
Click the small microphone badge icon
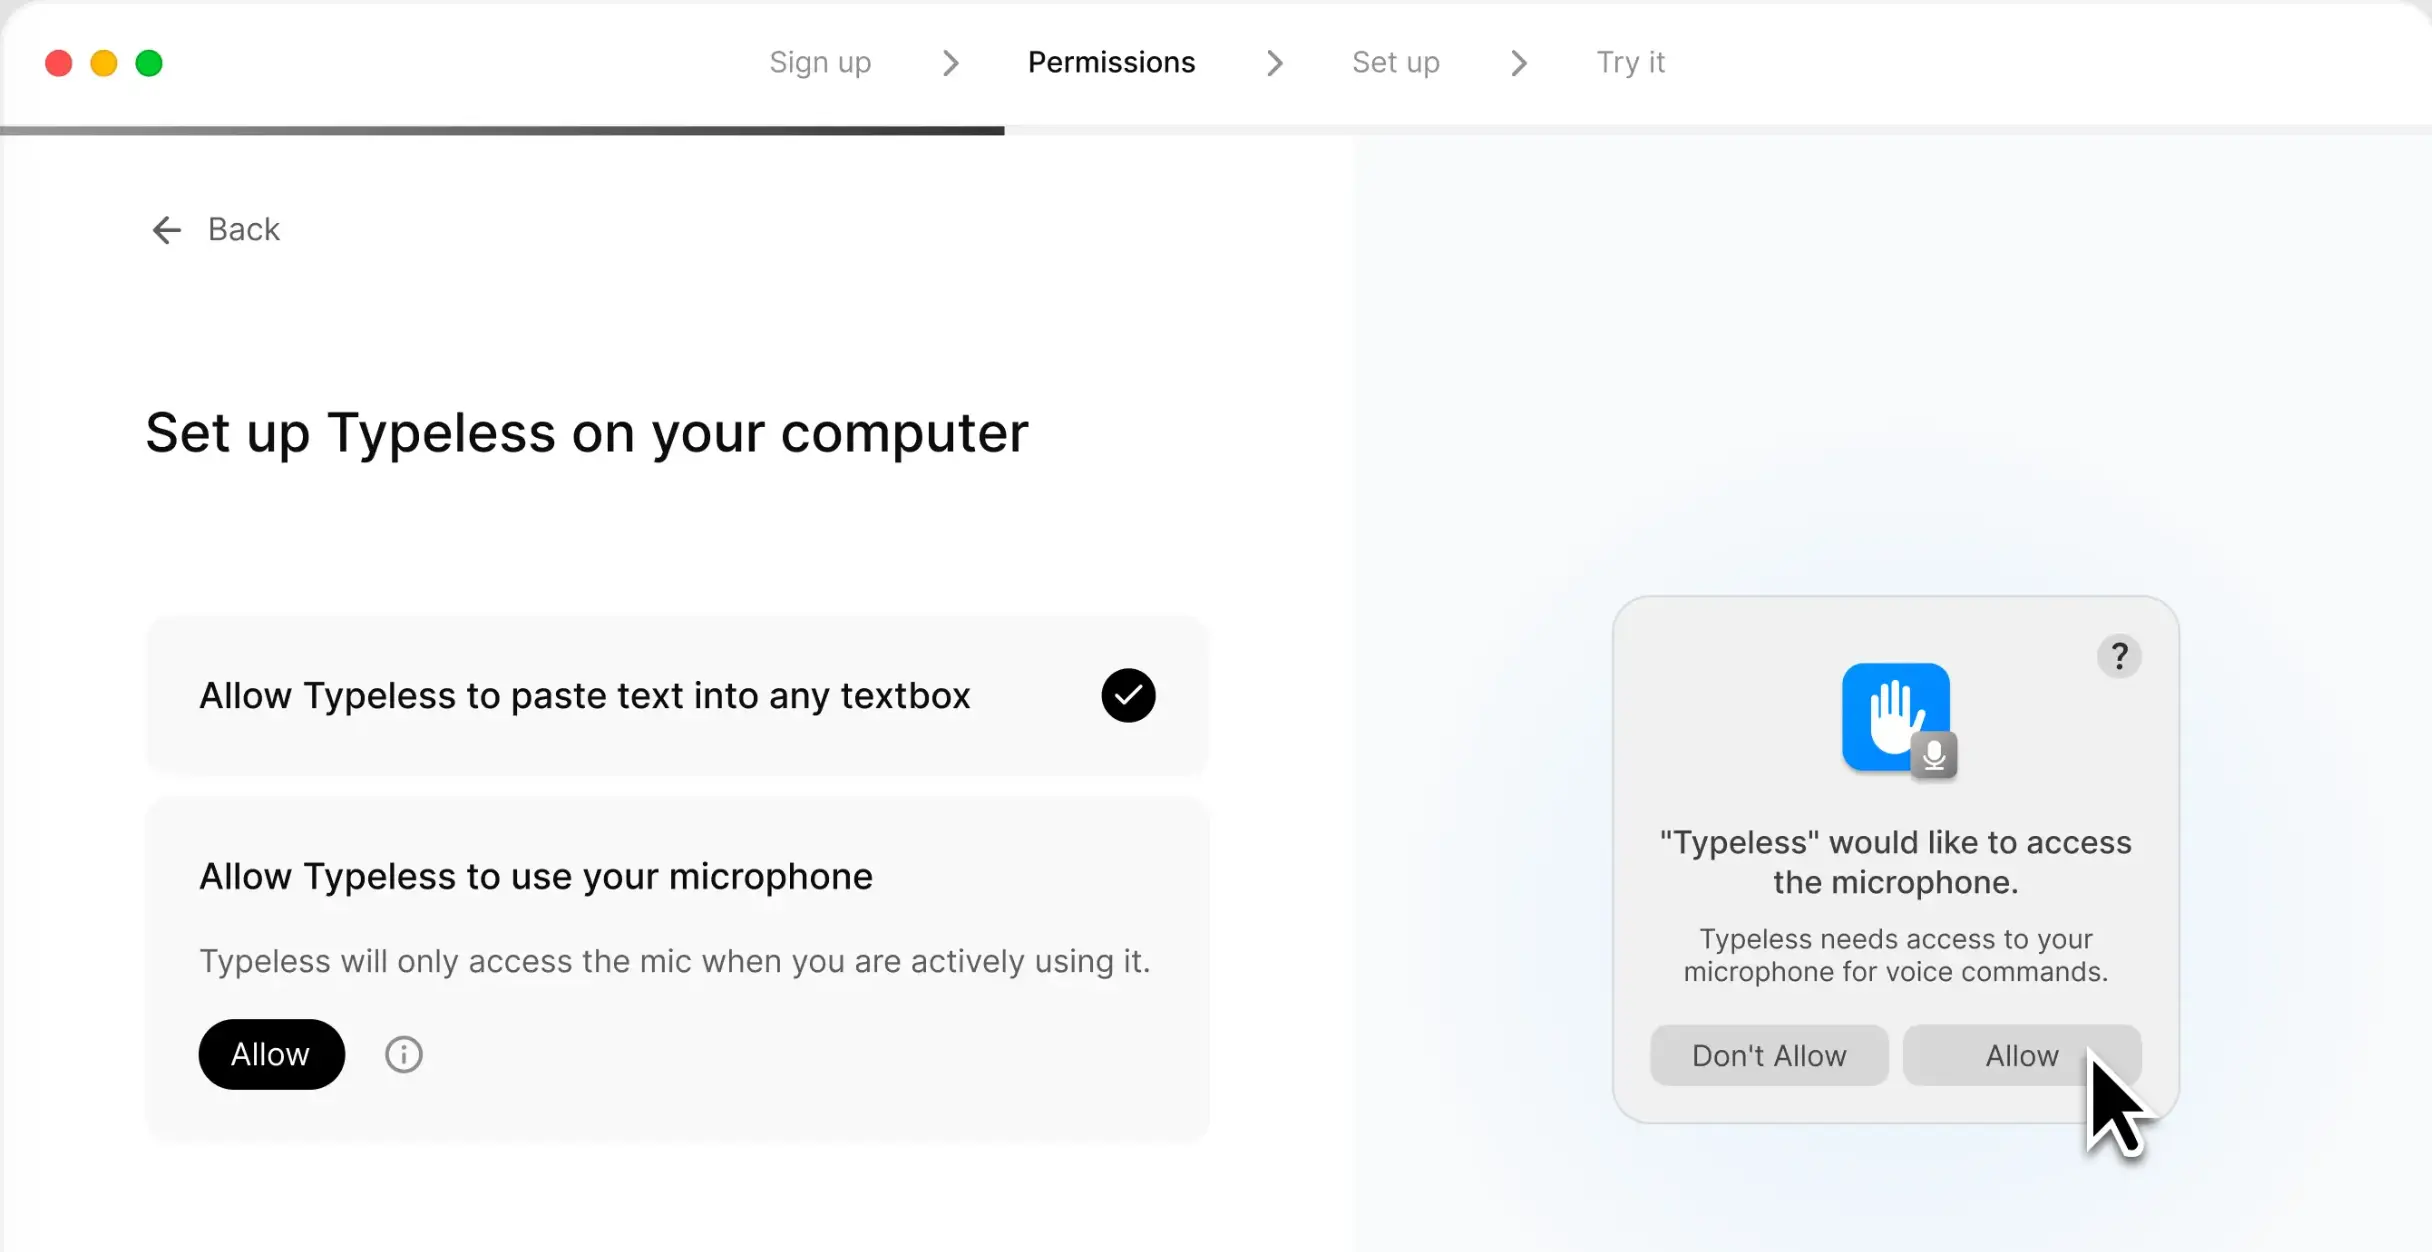1934,755
